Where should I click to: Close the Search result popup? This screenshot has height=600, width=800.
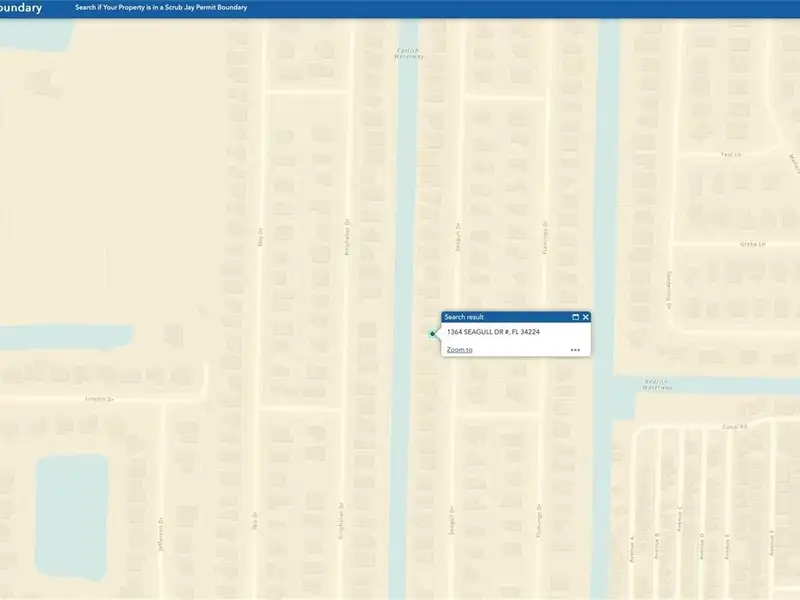[586, 317]
